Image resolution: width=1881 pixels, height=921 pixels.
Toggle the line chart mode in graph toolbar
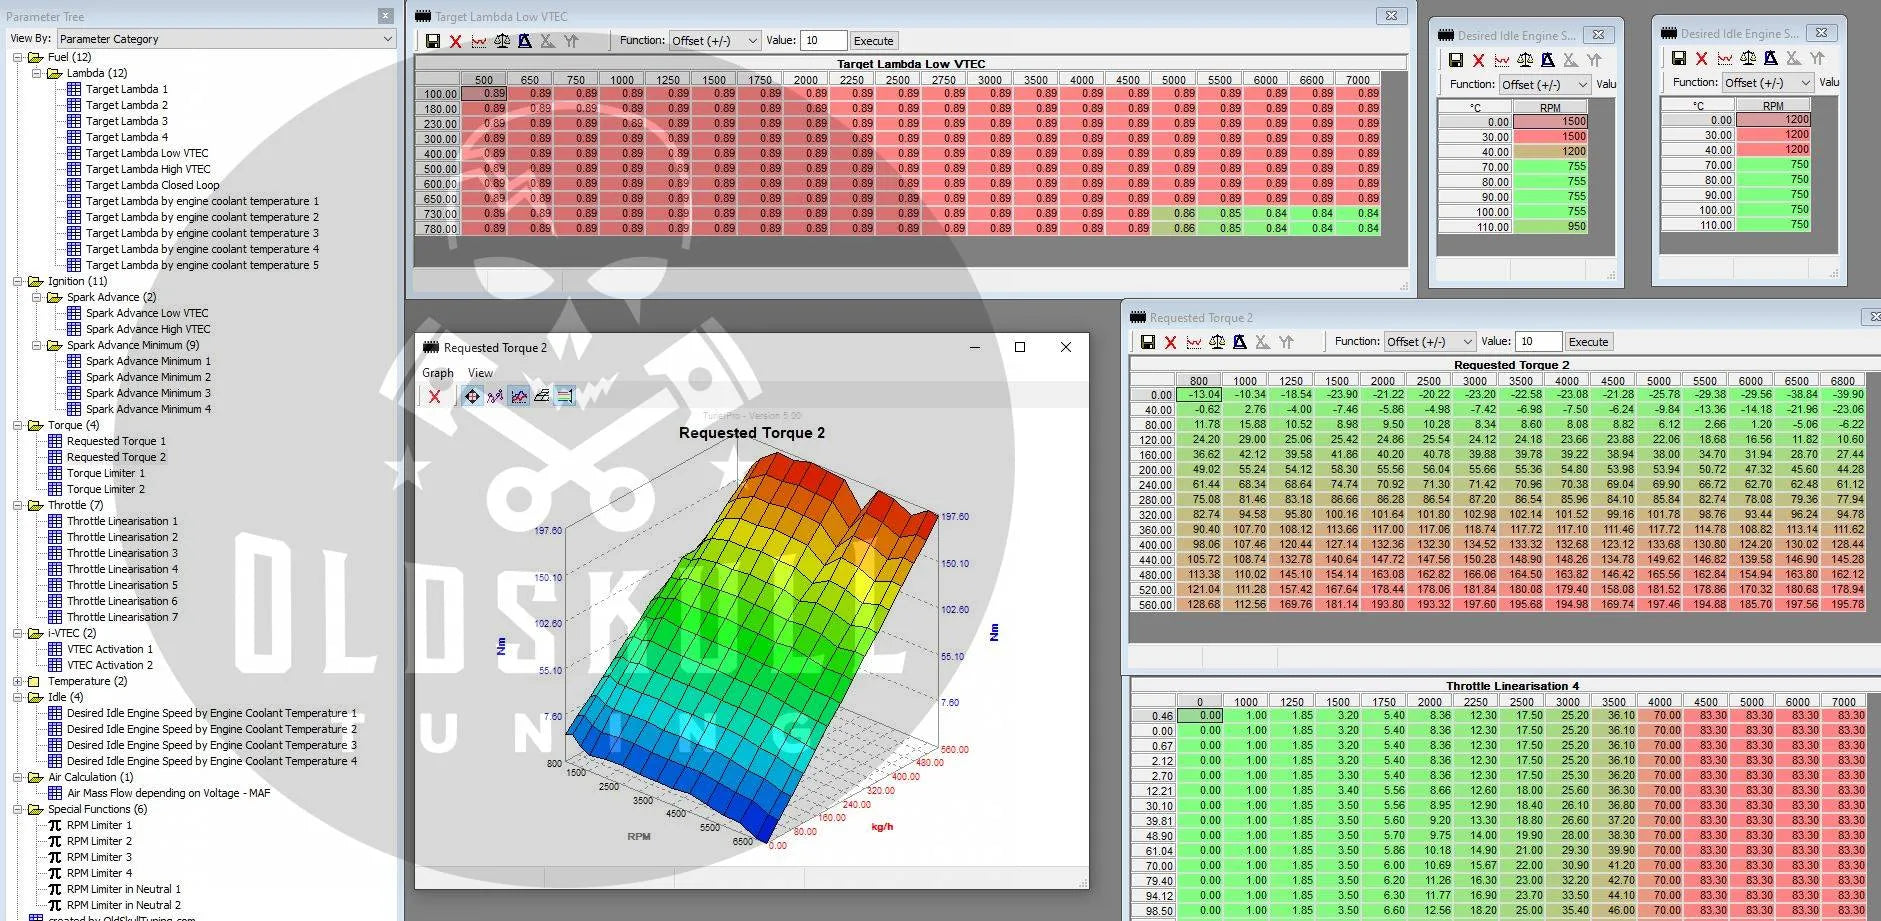tap(518, 396)
